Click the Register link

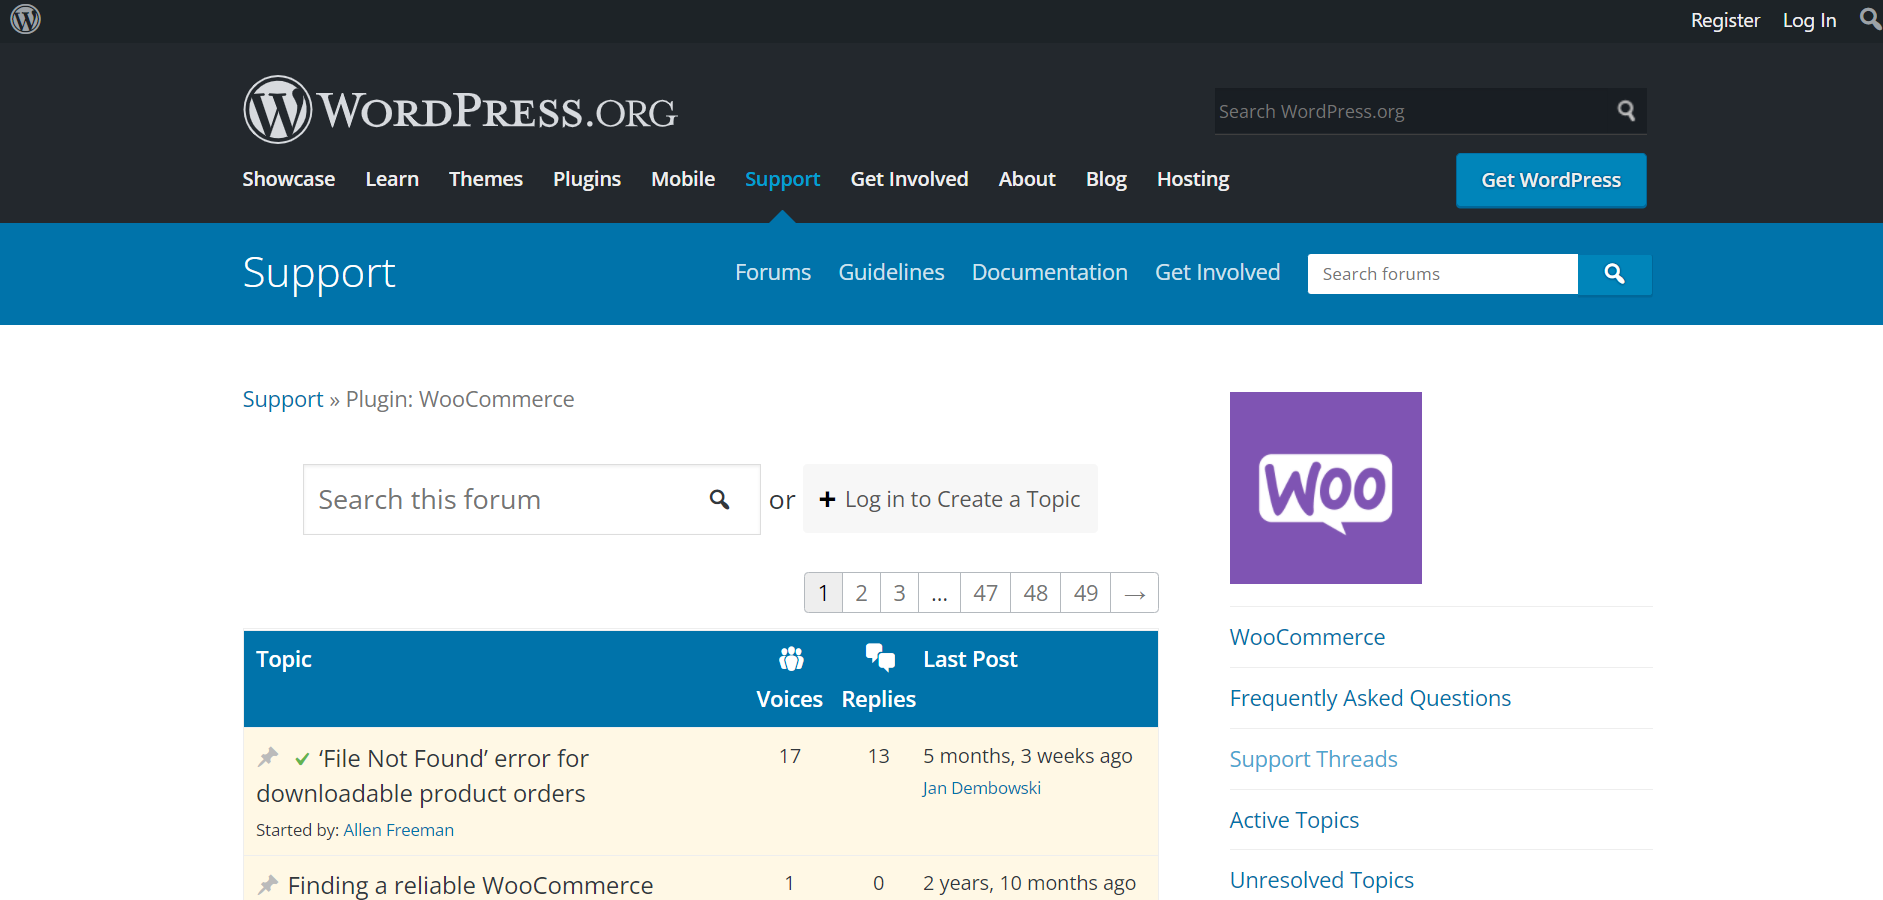click(x=1725, y=20)
